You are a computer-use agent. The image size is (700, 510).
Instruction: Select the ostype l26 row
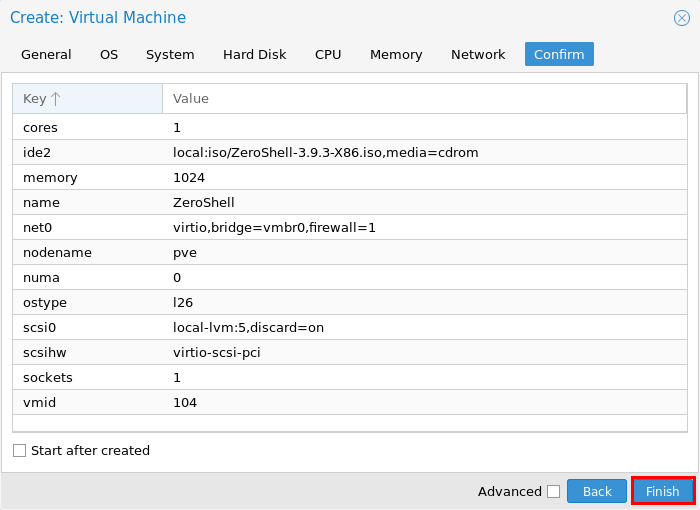pos(350,302)
